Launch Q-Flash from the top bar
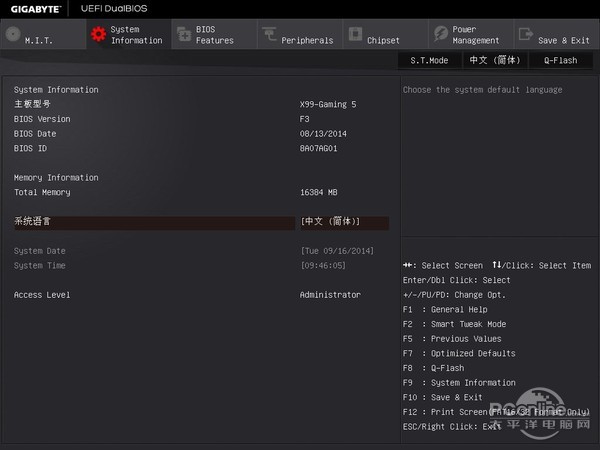The width and height of the screenshot is (600, 450). coord(561,60)
